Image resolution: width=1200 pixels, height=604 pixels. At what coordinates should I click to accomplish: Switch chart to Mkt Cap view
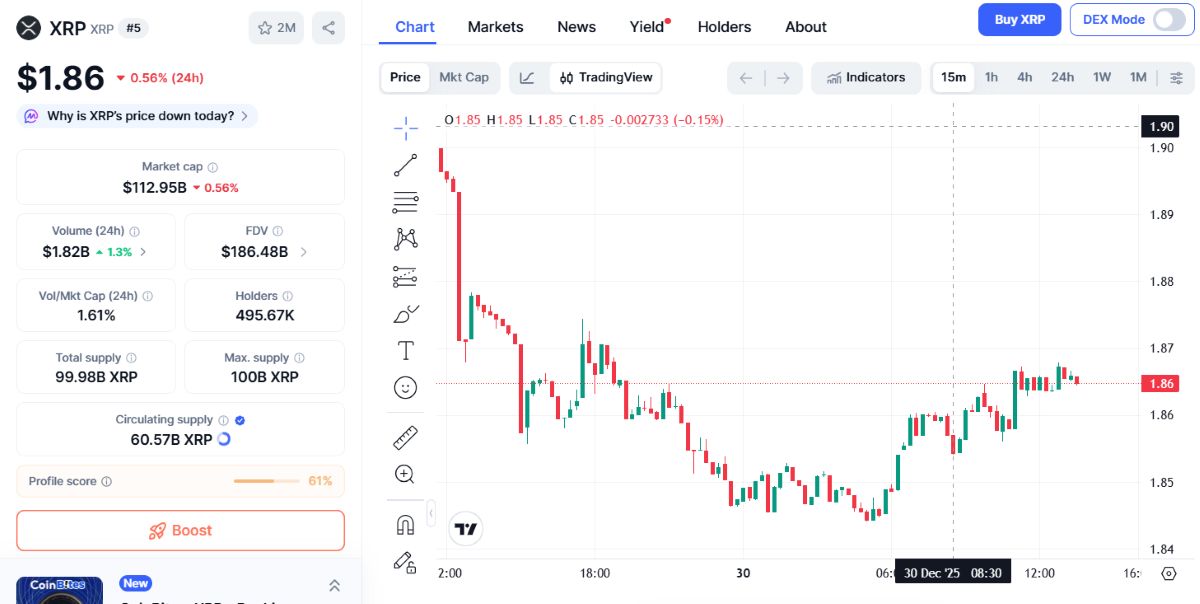coord(464,77)
